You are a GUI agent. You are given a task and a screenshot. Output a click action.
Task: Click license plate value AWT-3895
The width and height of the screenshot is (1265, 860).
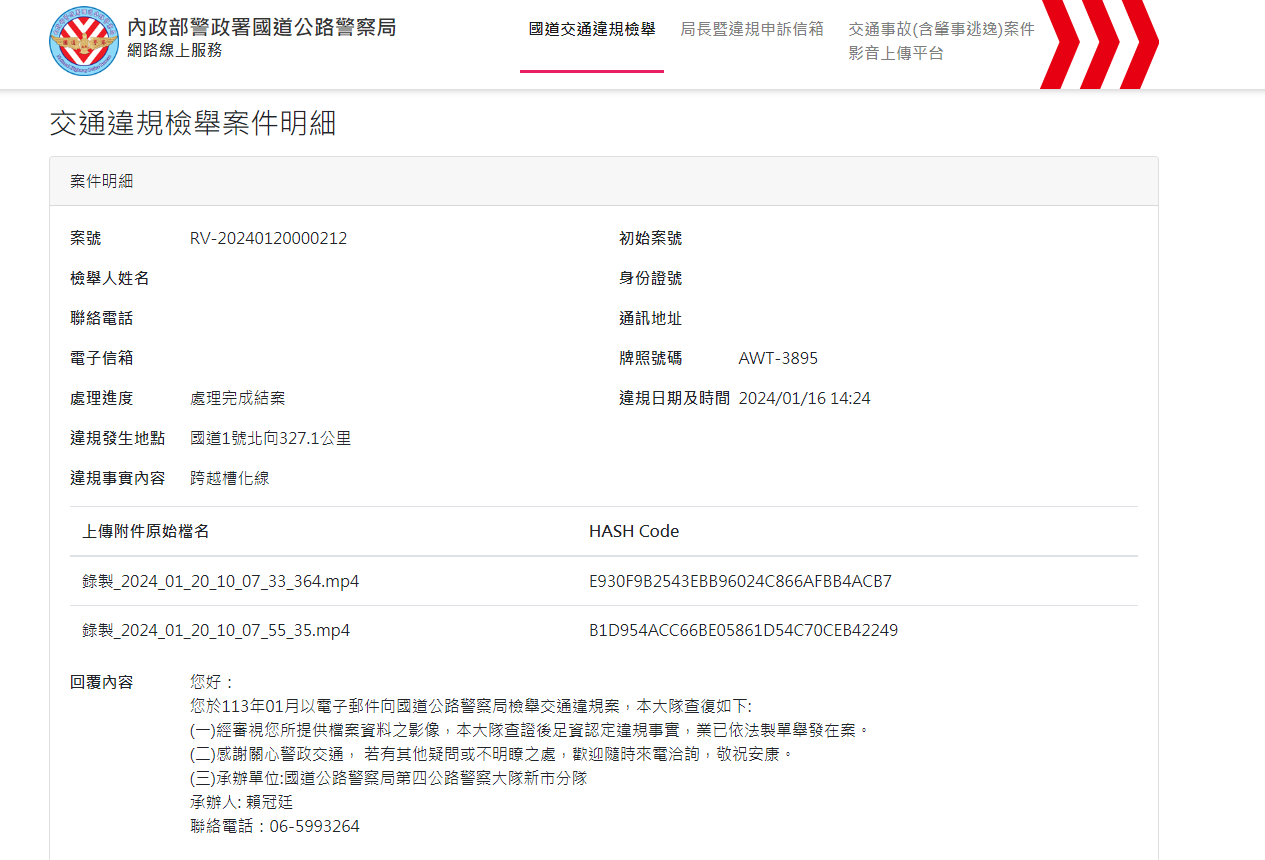point(778,358)
